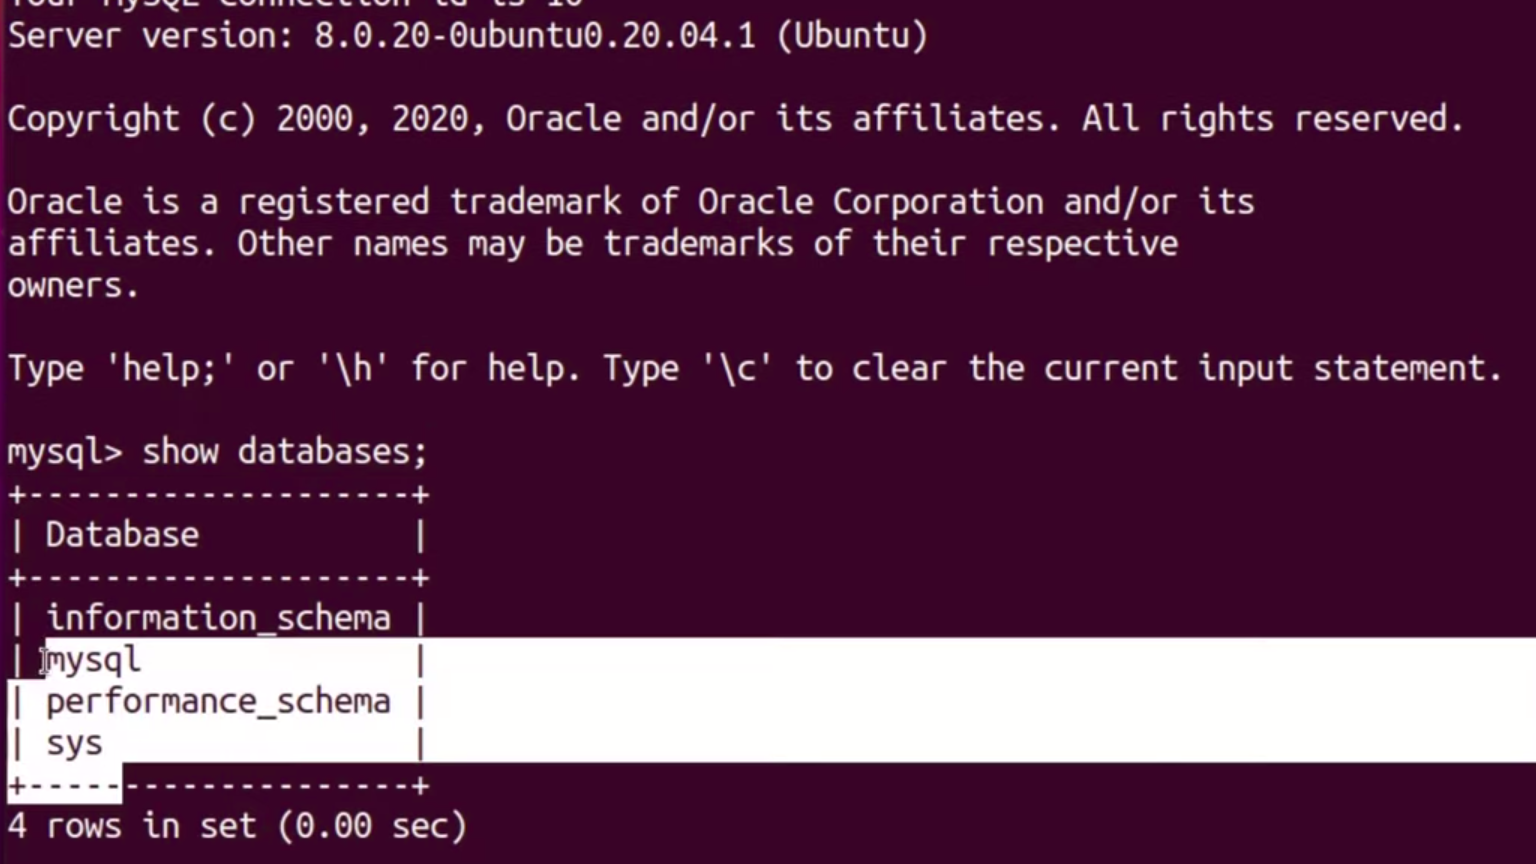The width and height of the screenshot is (1536, 864).
Task: Click the sys database row
Action: pyautogui.click(x=74, y=744)
